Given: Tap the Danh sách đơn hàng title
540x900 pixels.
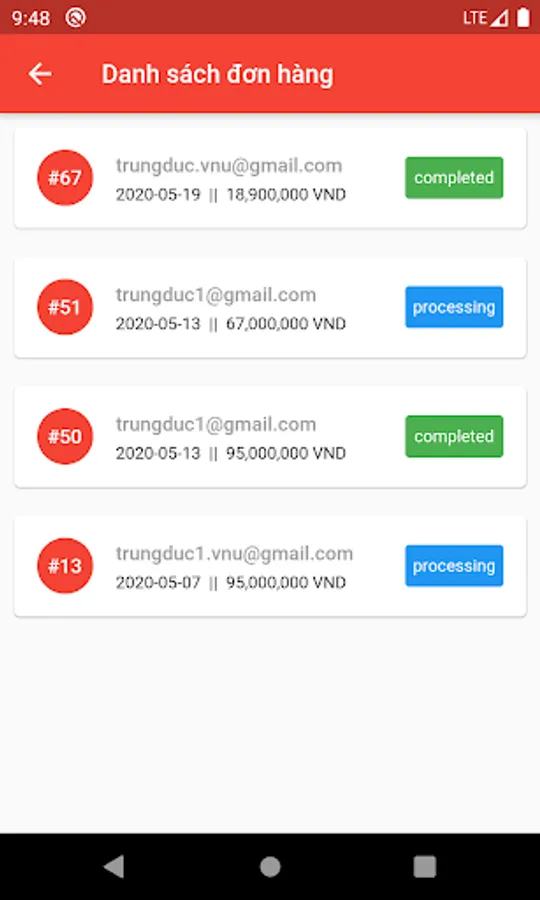Looking at the screenshot, I should (217, 75).
